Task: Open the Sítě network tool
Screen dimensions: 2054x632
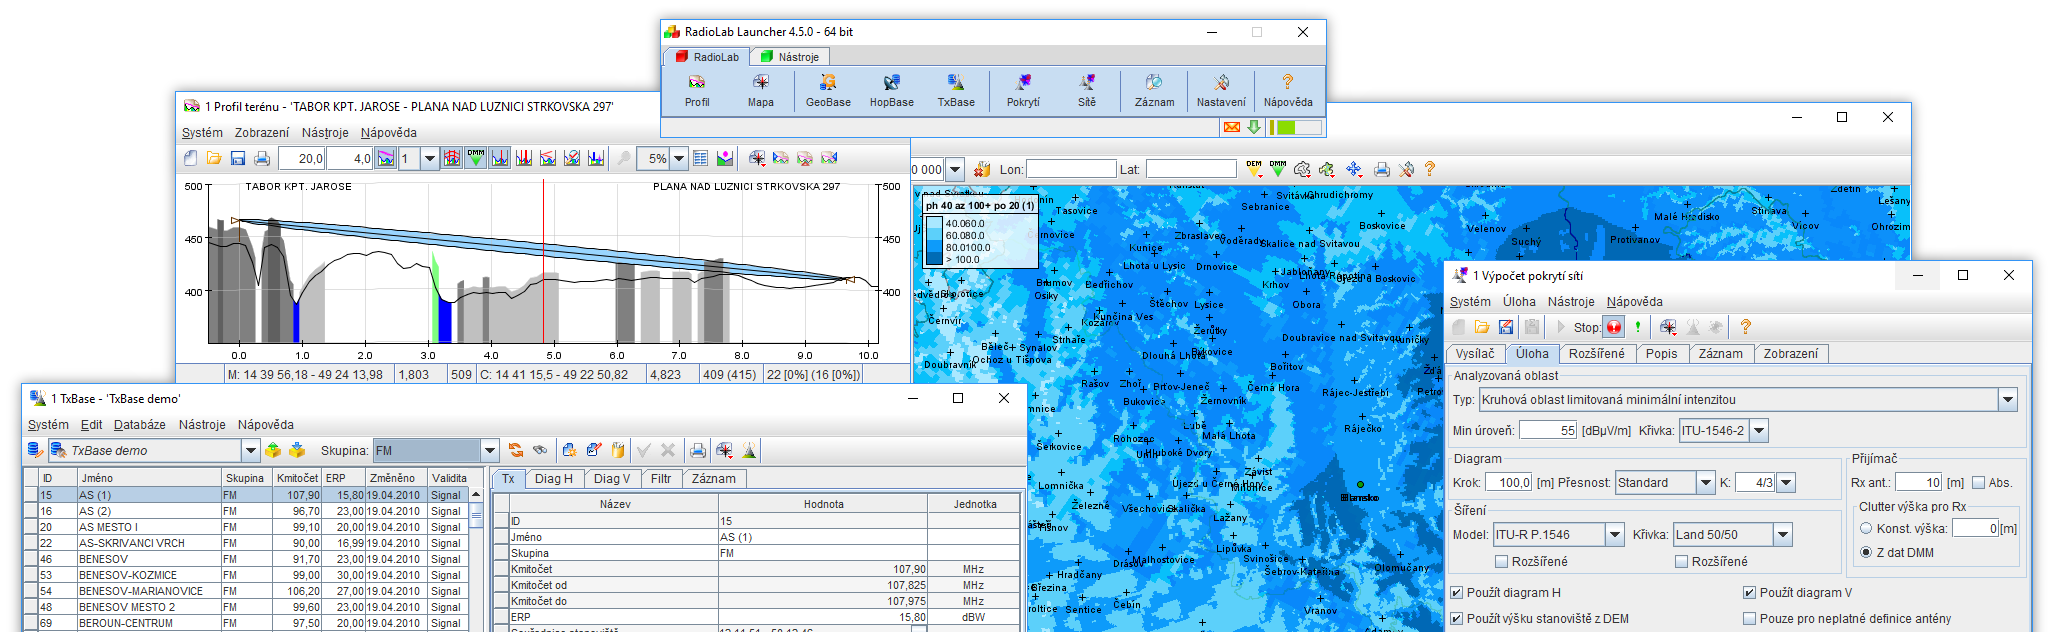Action: pyautogui.click(x=1087, y=90)
